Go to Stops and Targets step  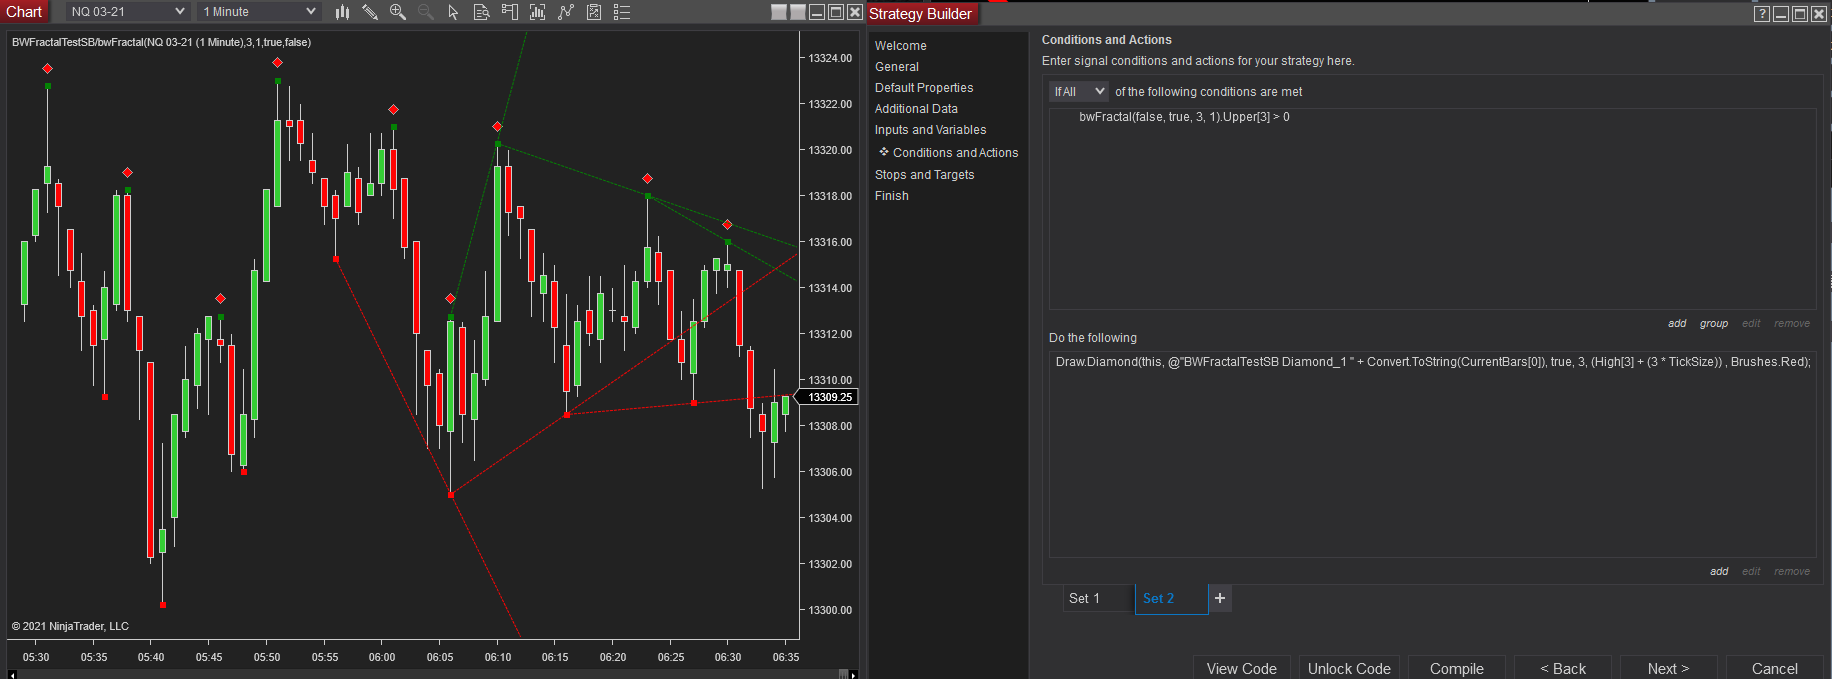[924, 175]
